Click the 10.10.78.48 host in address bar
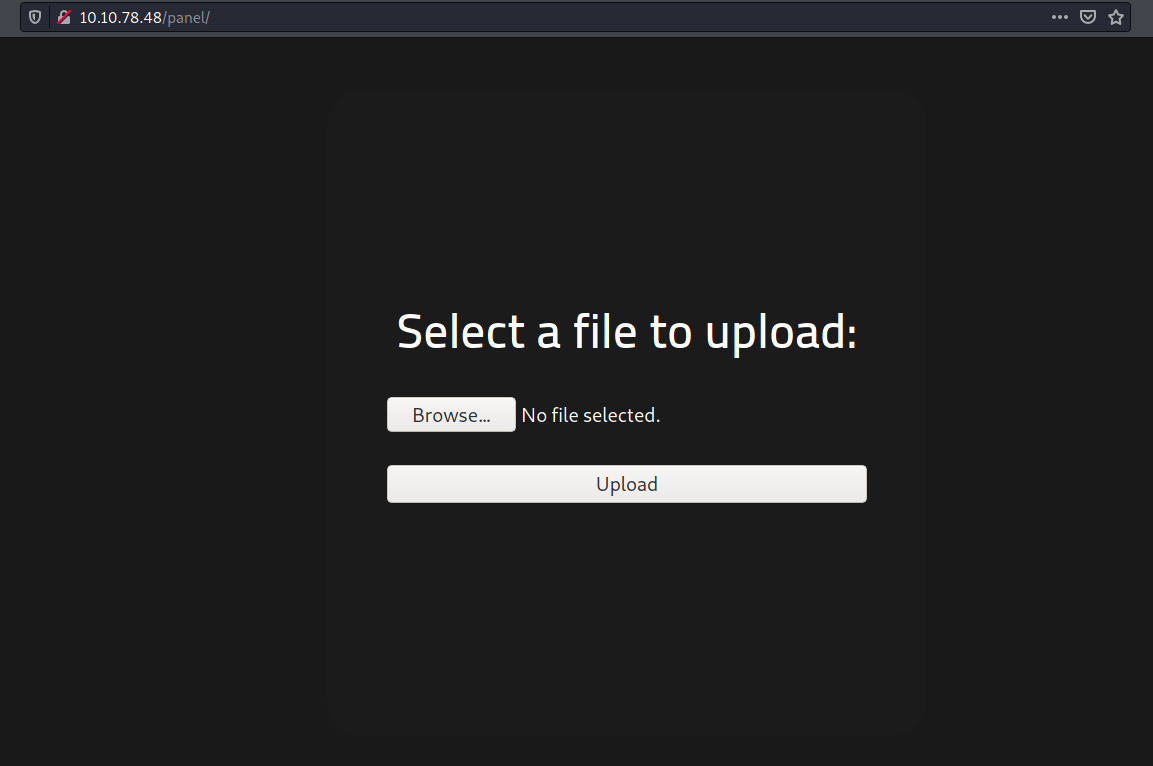The height and width of the screenshot is (766, 1153). (x=120, y=18)
